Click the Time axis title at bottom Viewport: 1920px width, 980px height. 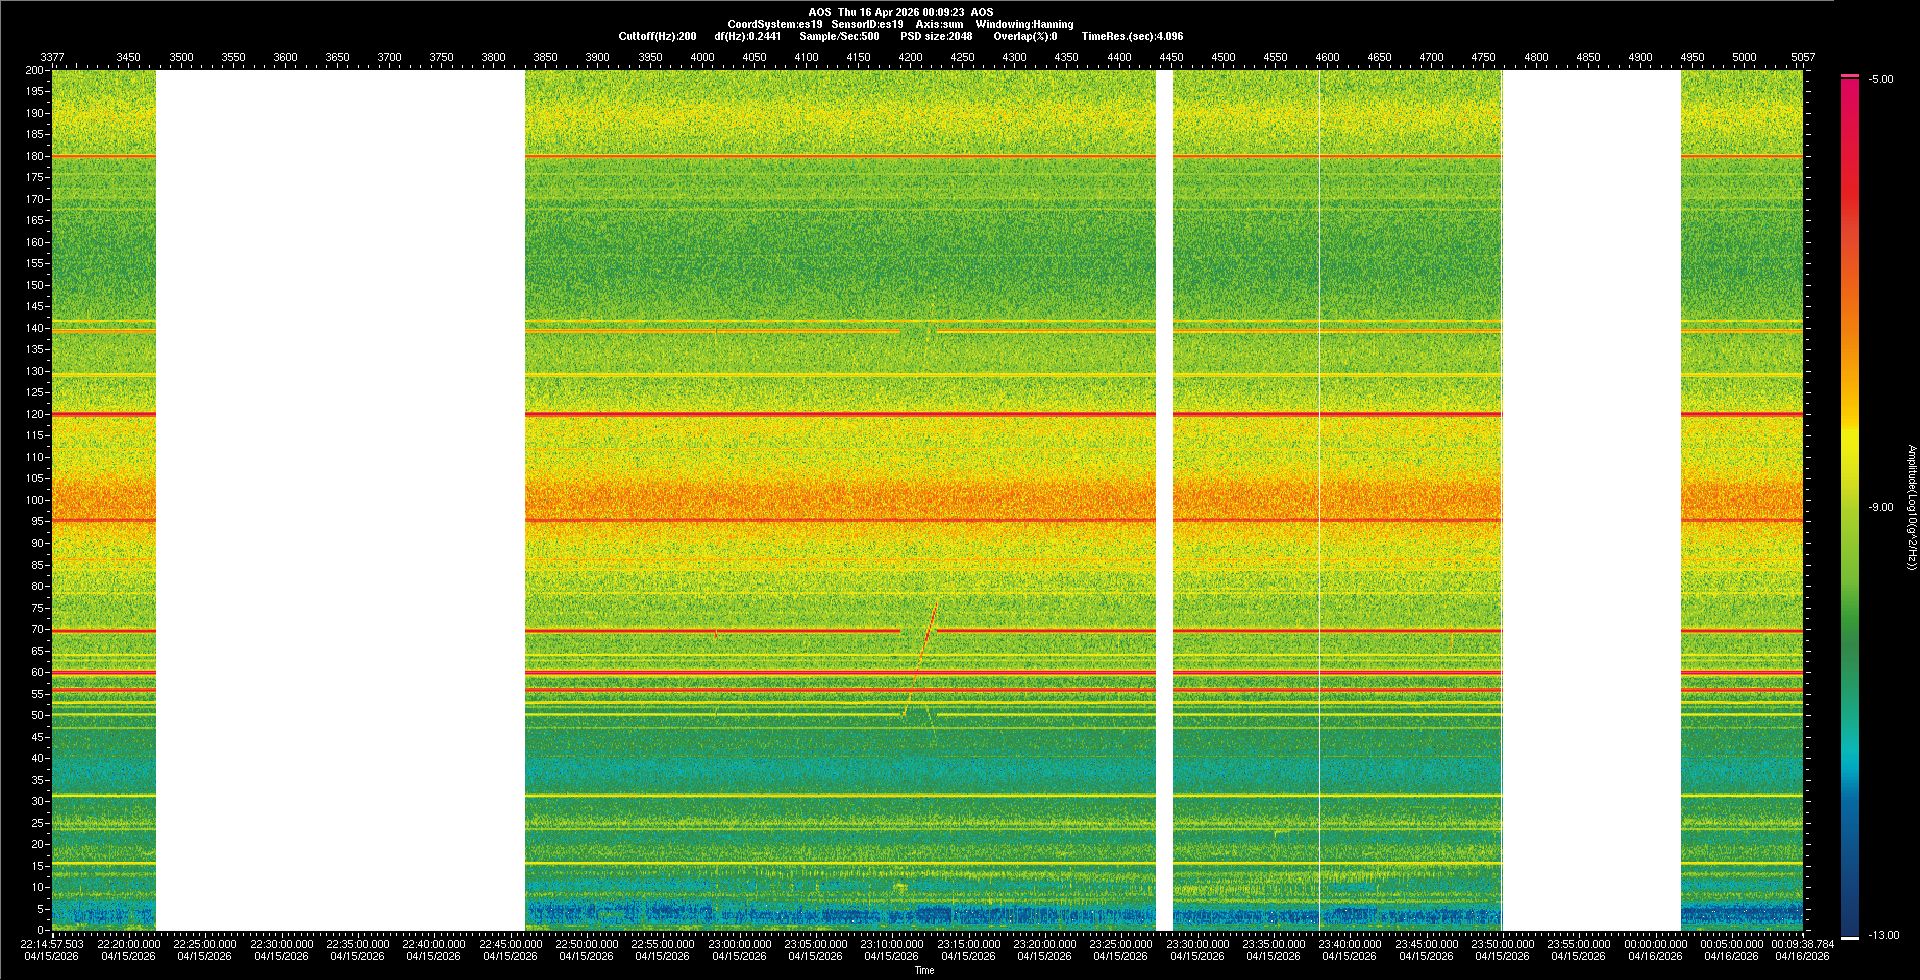[x=924, y=970]
